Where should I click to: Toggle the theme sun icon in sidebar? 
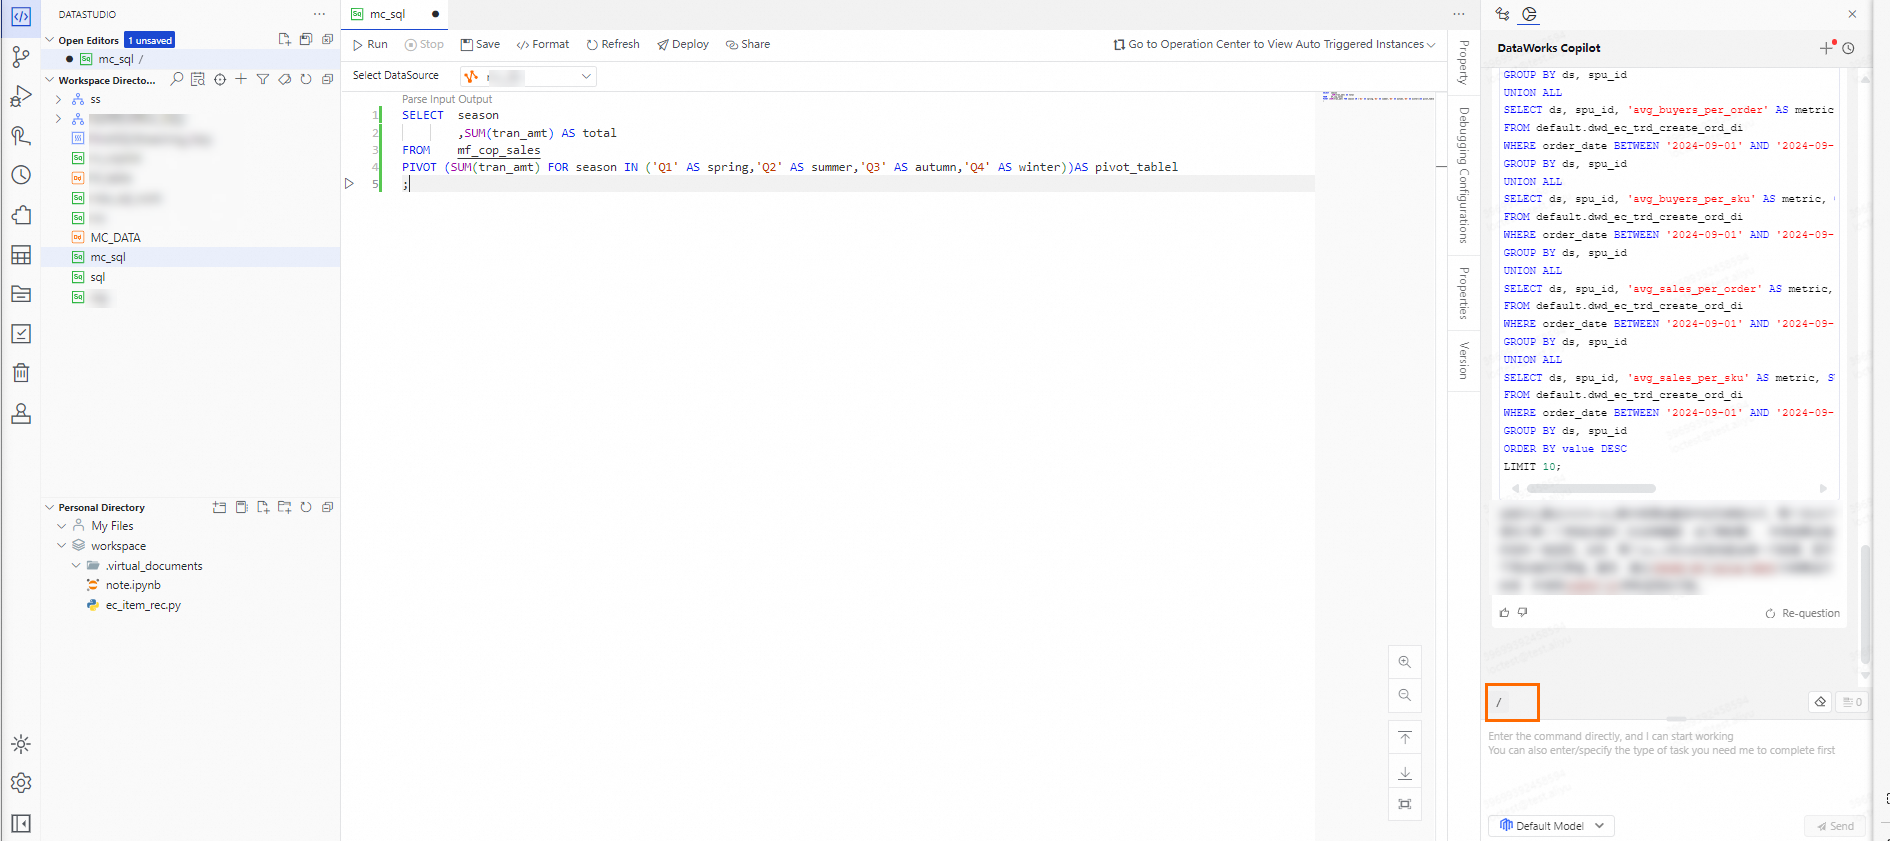pos(21,744)
